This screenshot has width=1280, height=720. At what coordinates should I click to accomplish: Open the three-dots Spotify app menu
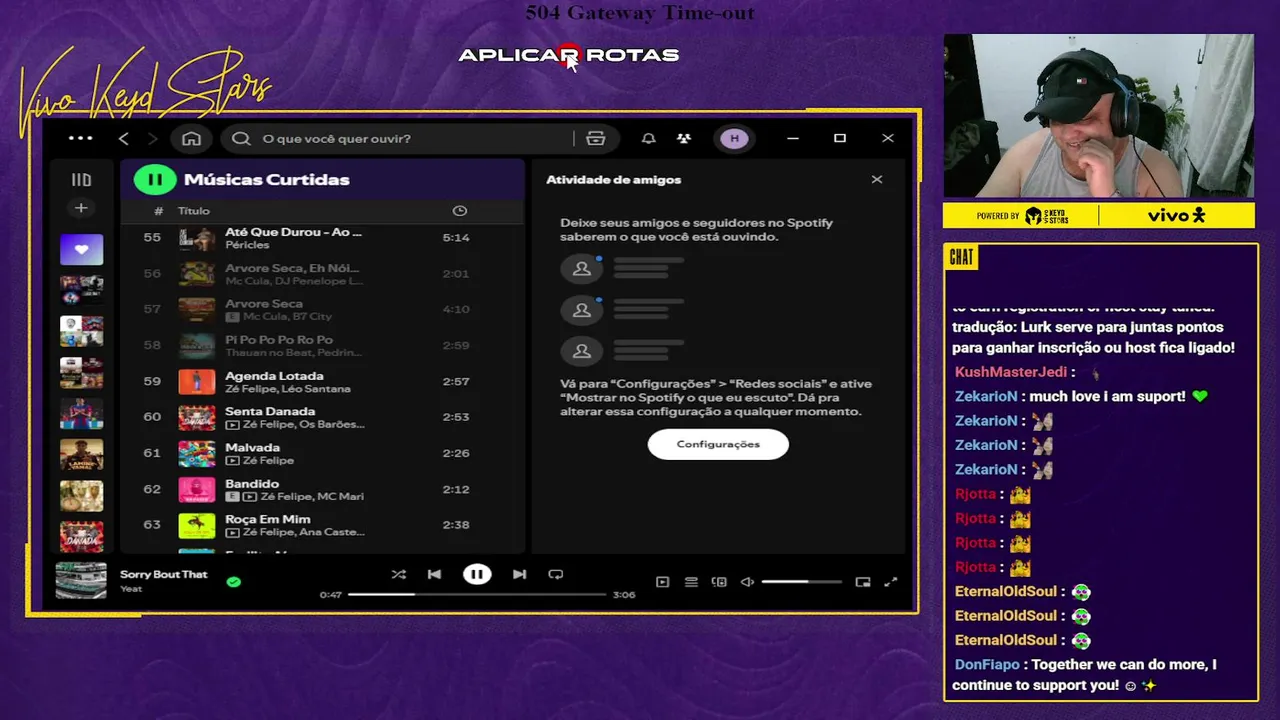tap(80, 138)
